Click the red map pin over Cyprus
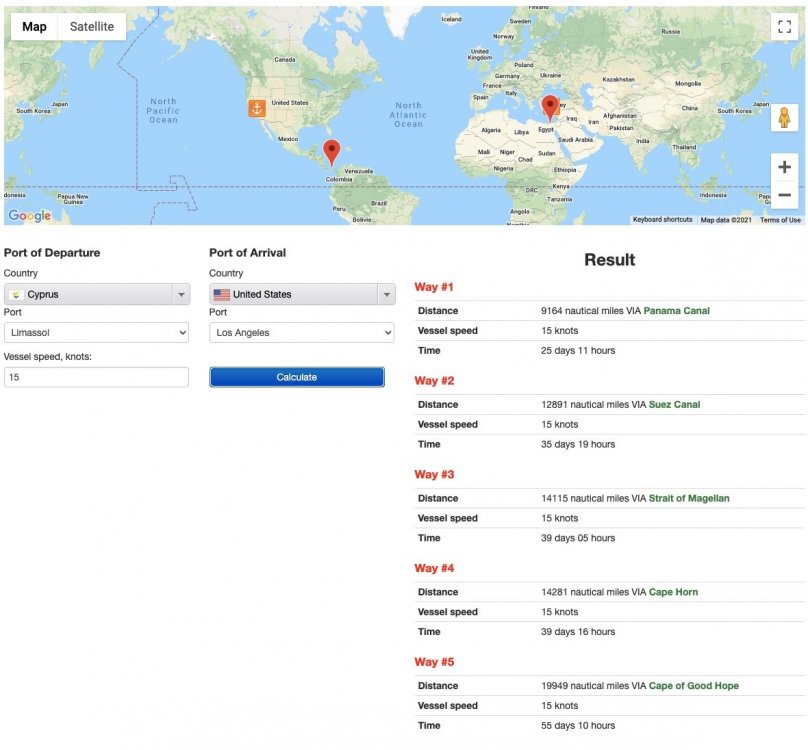Image resolution: width=808 pixels, height=750 pixels. 550,109
